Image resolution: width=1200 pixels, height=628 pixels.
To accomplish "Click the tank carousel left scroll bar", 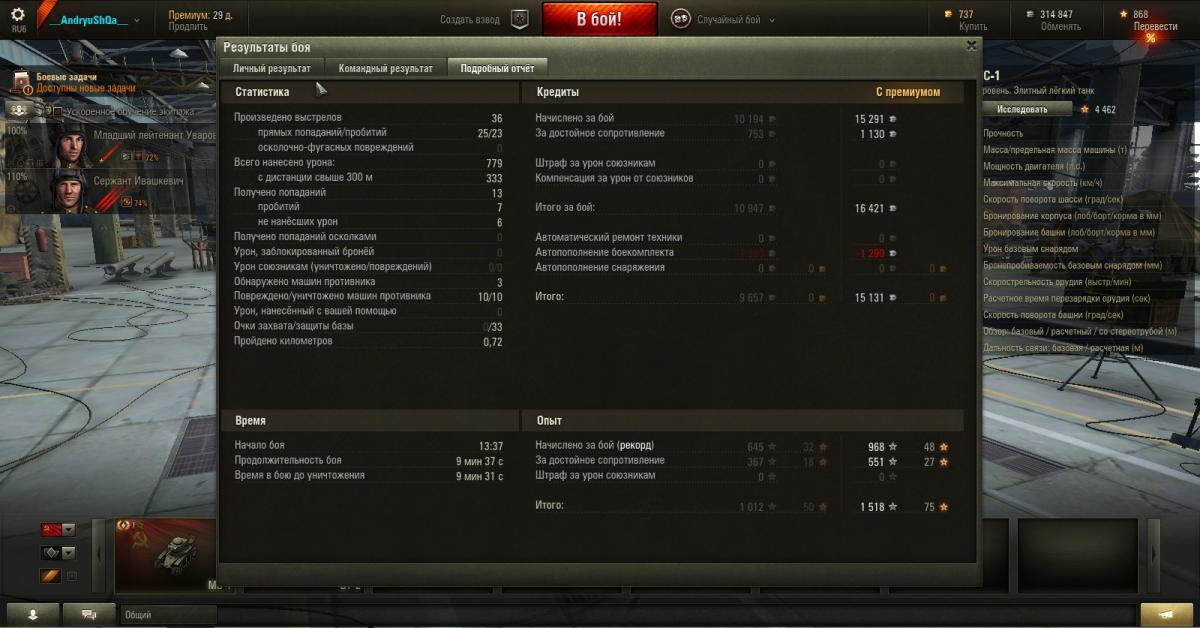I will coord(99,556).
